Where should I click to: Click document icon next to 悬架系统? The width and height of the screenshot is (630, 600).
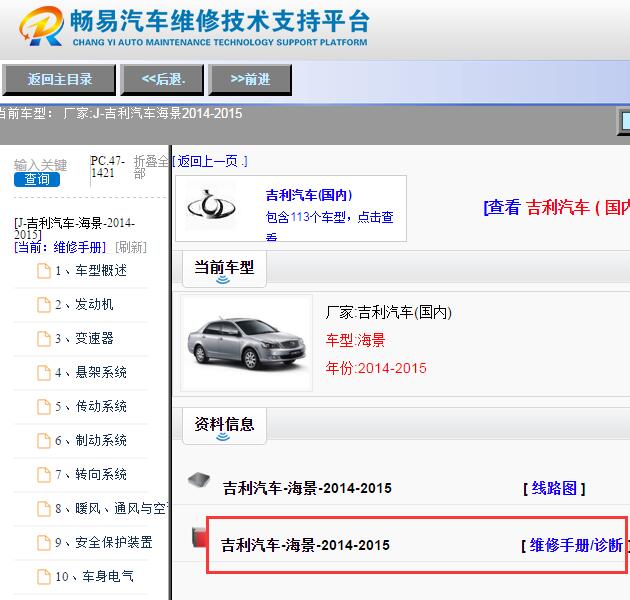pyautogui.click(x=44, y=373)
